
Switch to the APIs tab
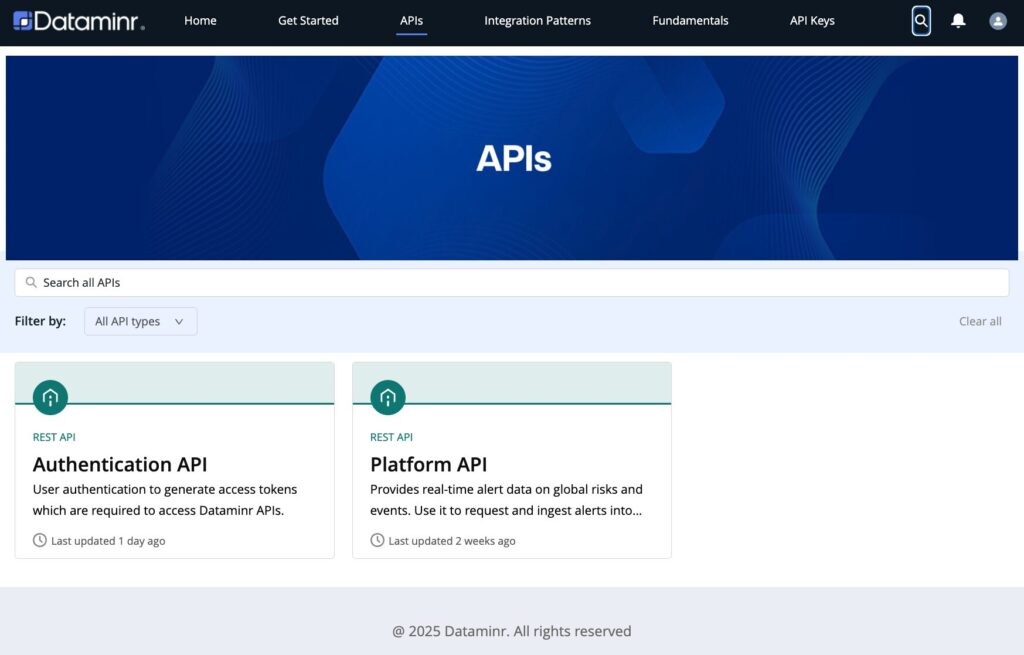[411, 20]
